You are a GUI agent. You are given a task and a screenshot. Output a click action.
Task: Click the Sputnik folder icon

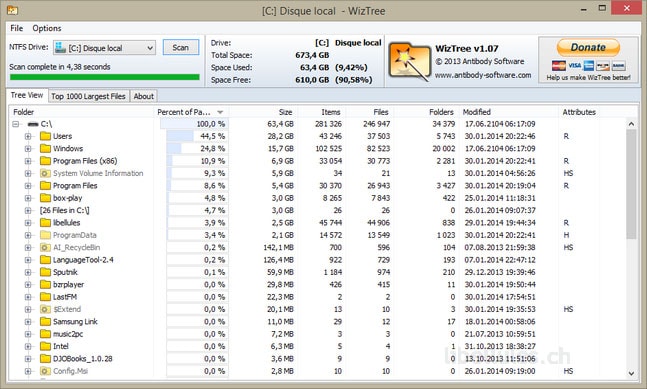[x=45, y=272]
